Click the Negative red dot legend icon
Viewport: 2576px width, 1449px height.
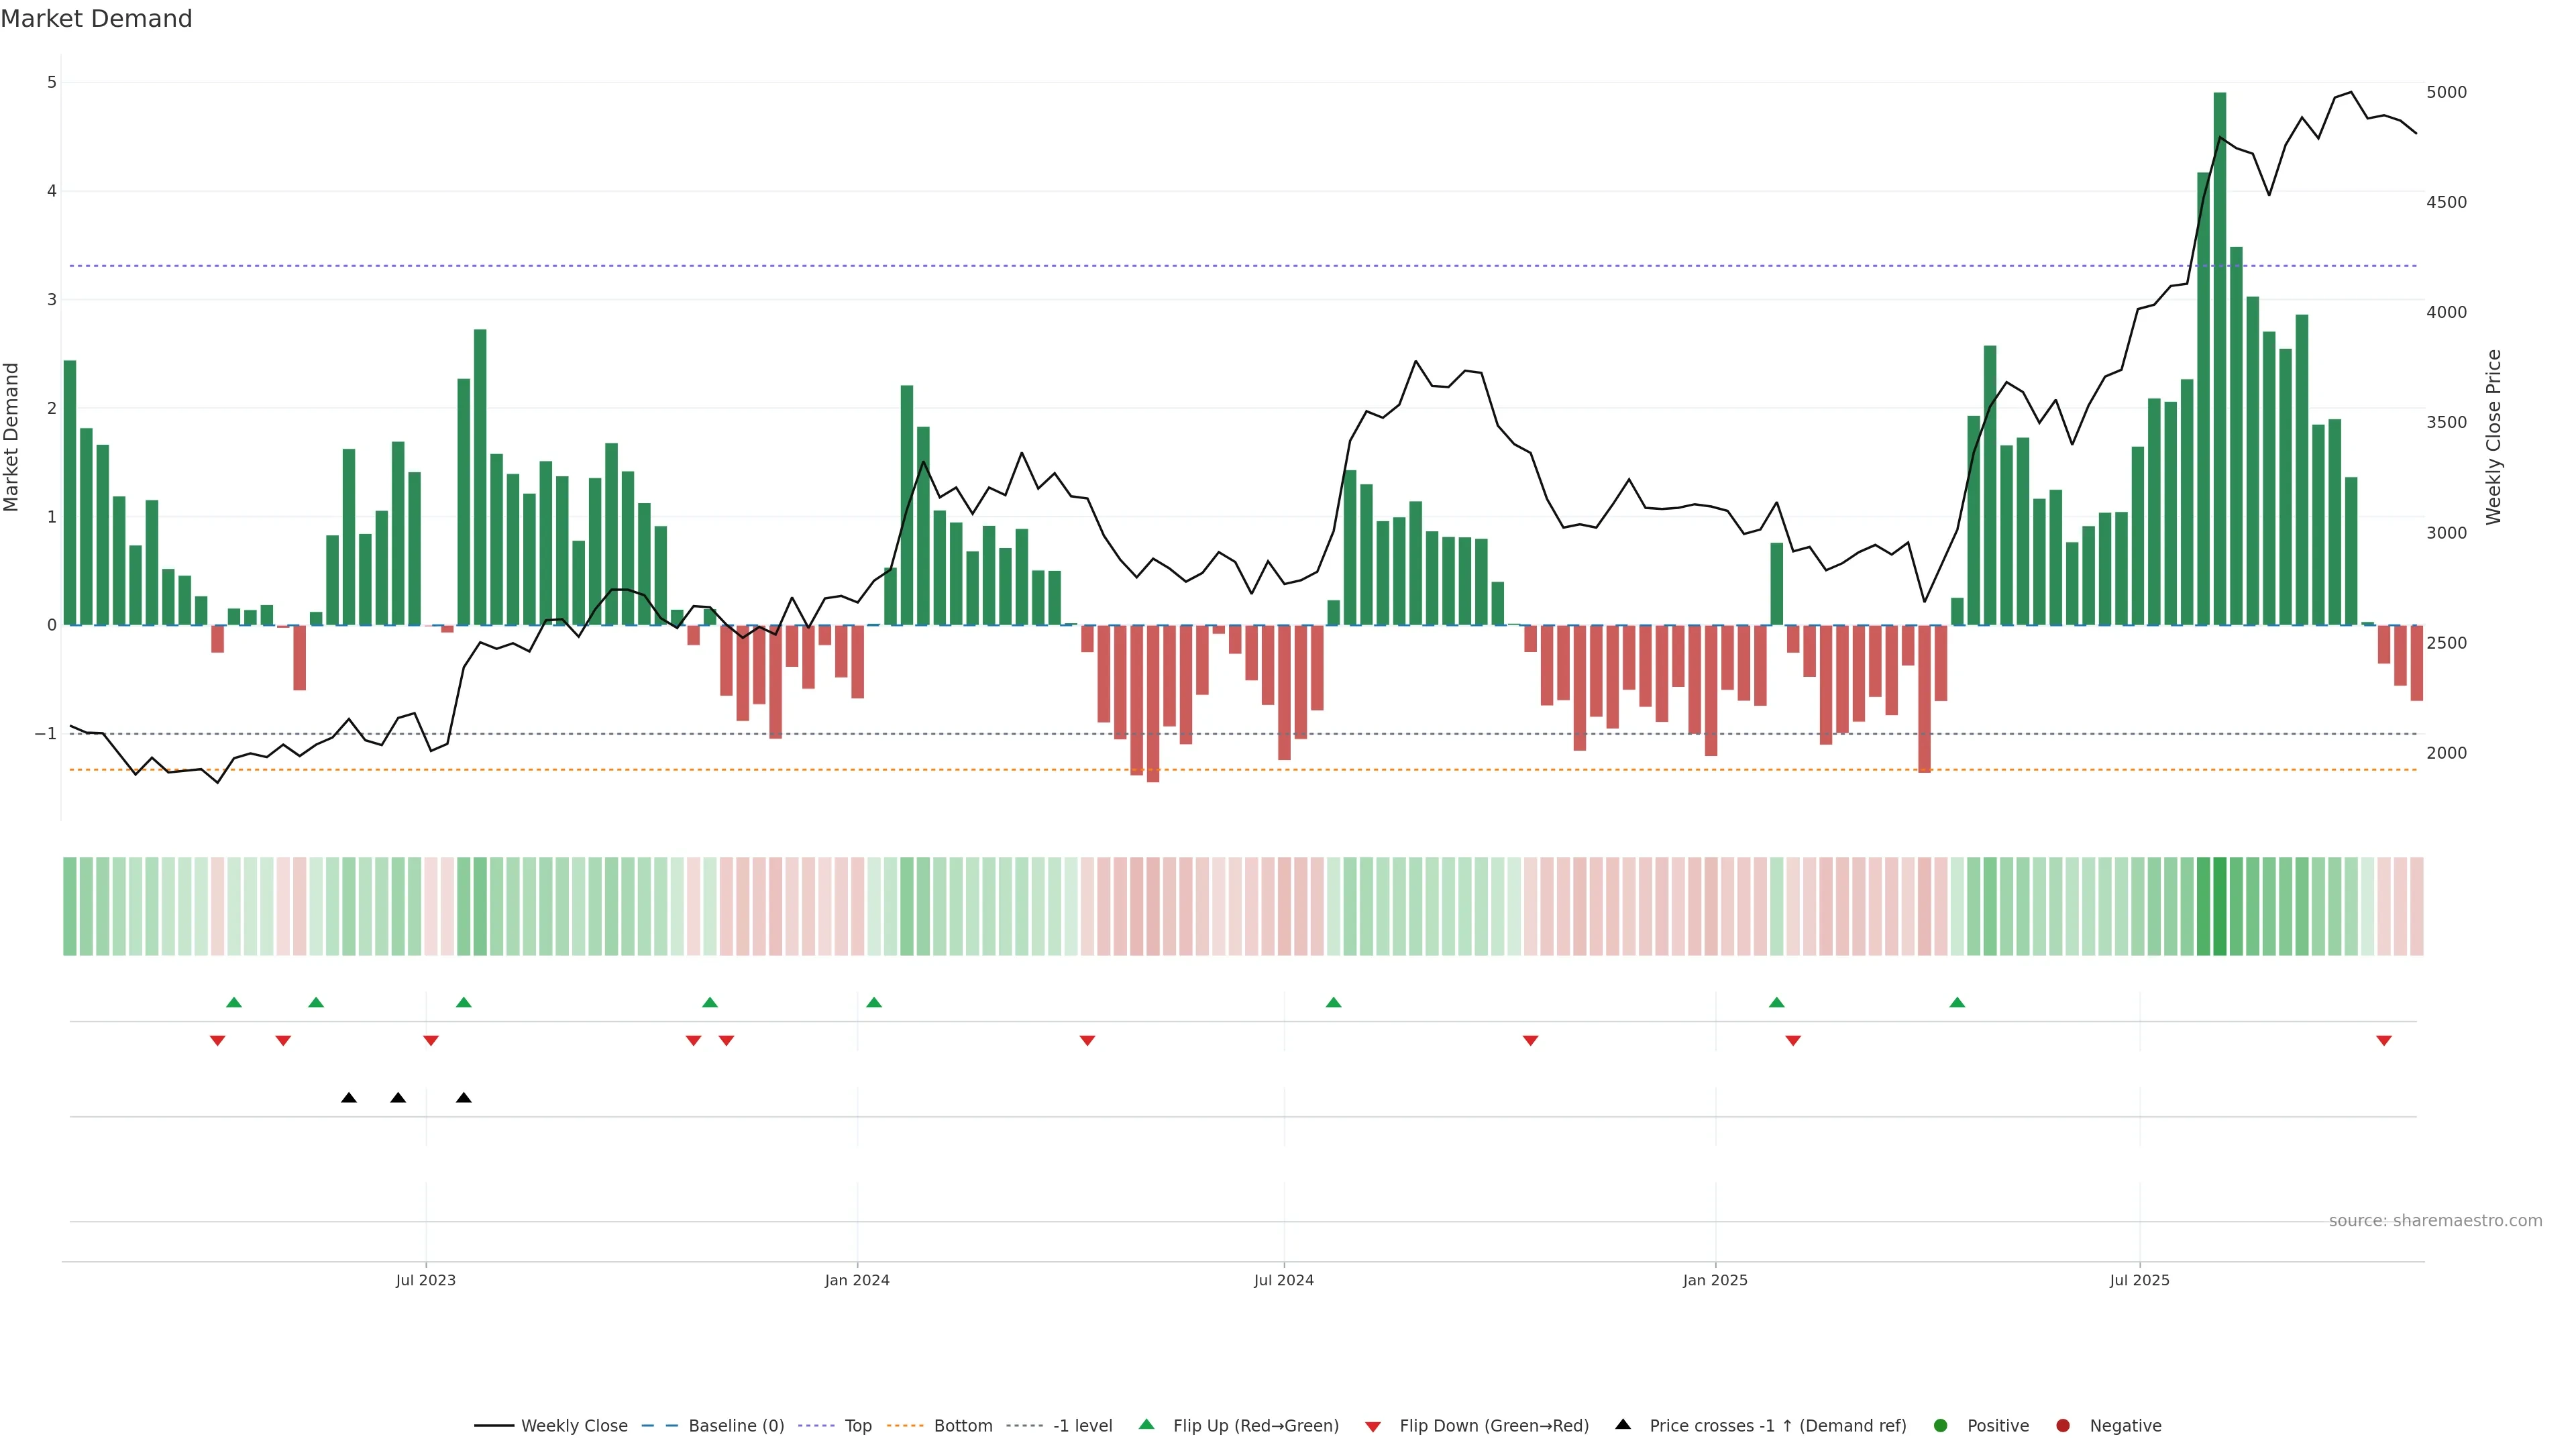(2063, 1426)
